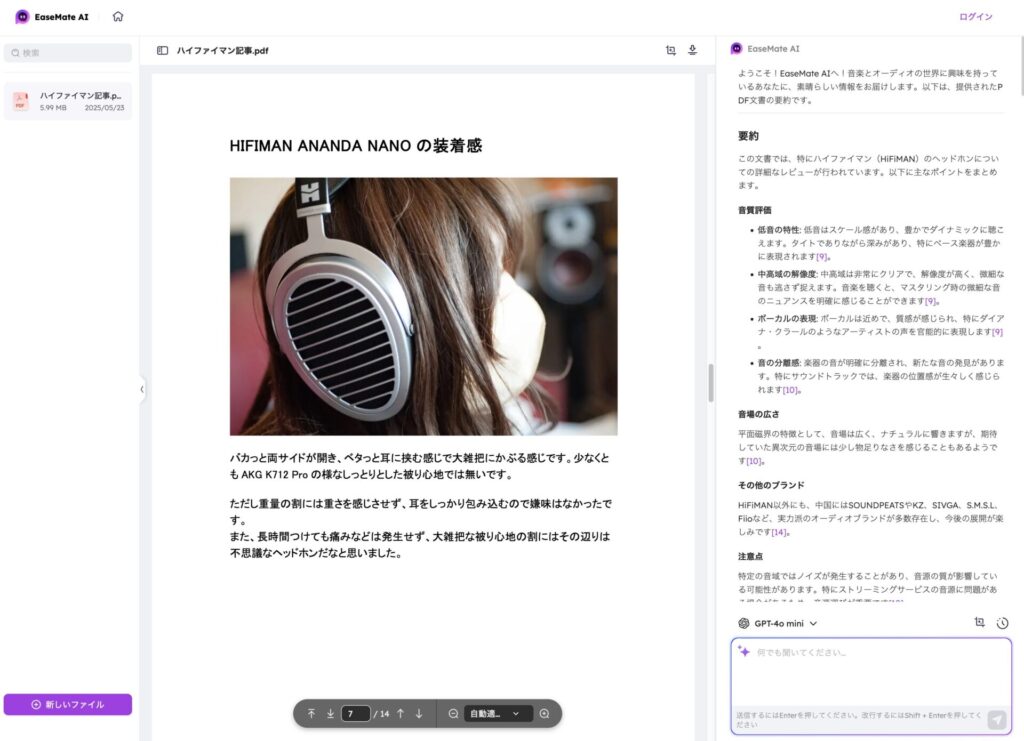Click the 検索 search field

[68, 53]
